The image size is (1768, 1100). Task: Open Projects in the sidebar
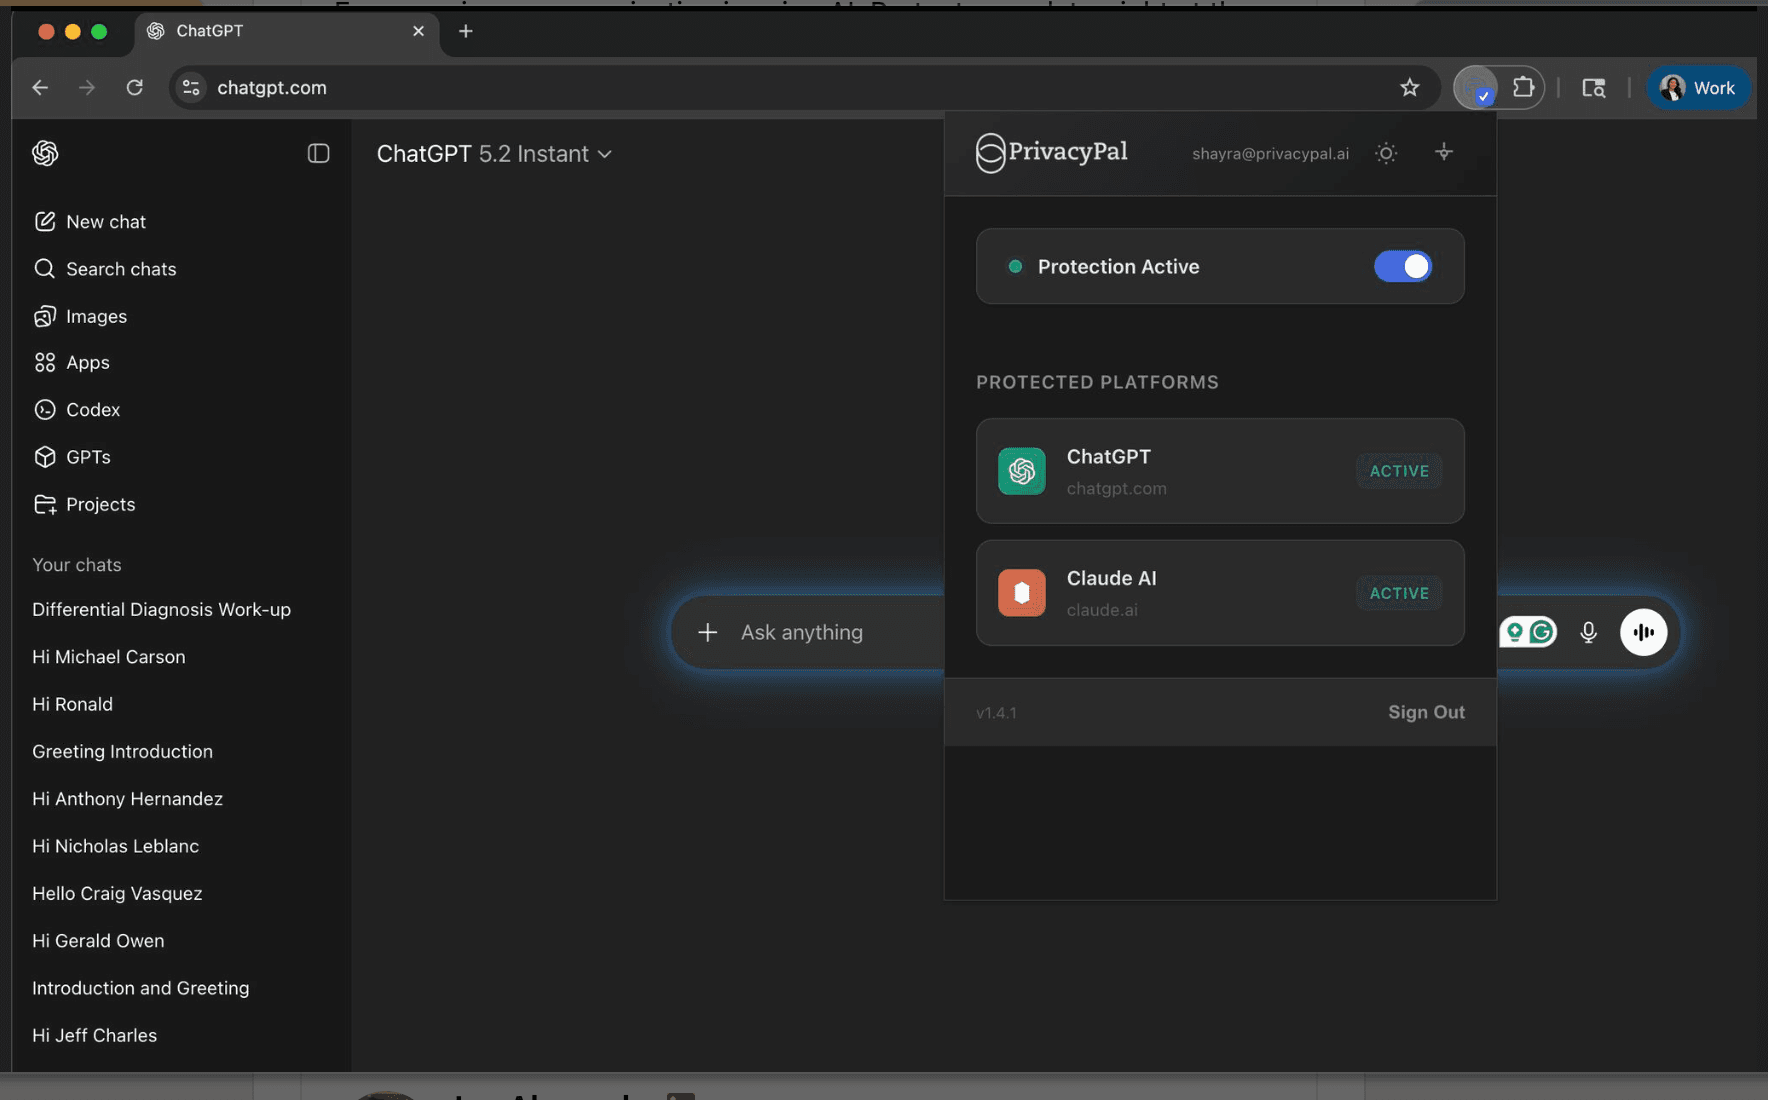(100, 504)
